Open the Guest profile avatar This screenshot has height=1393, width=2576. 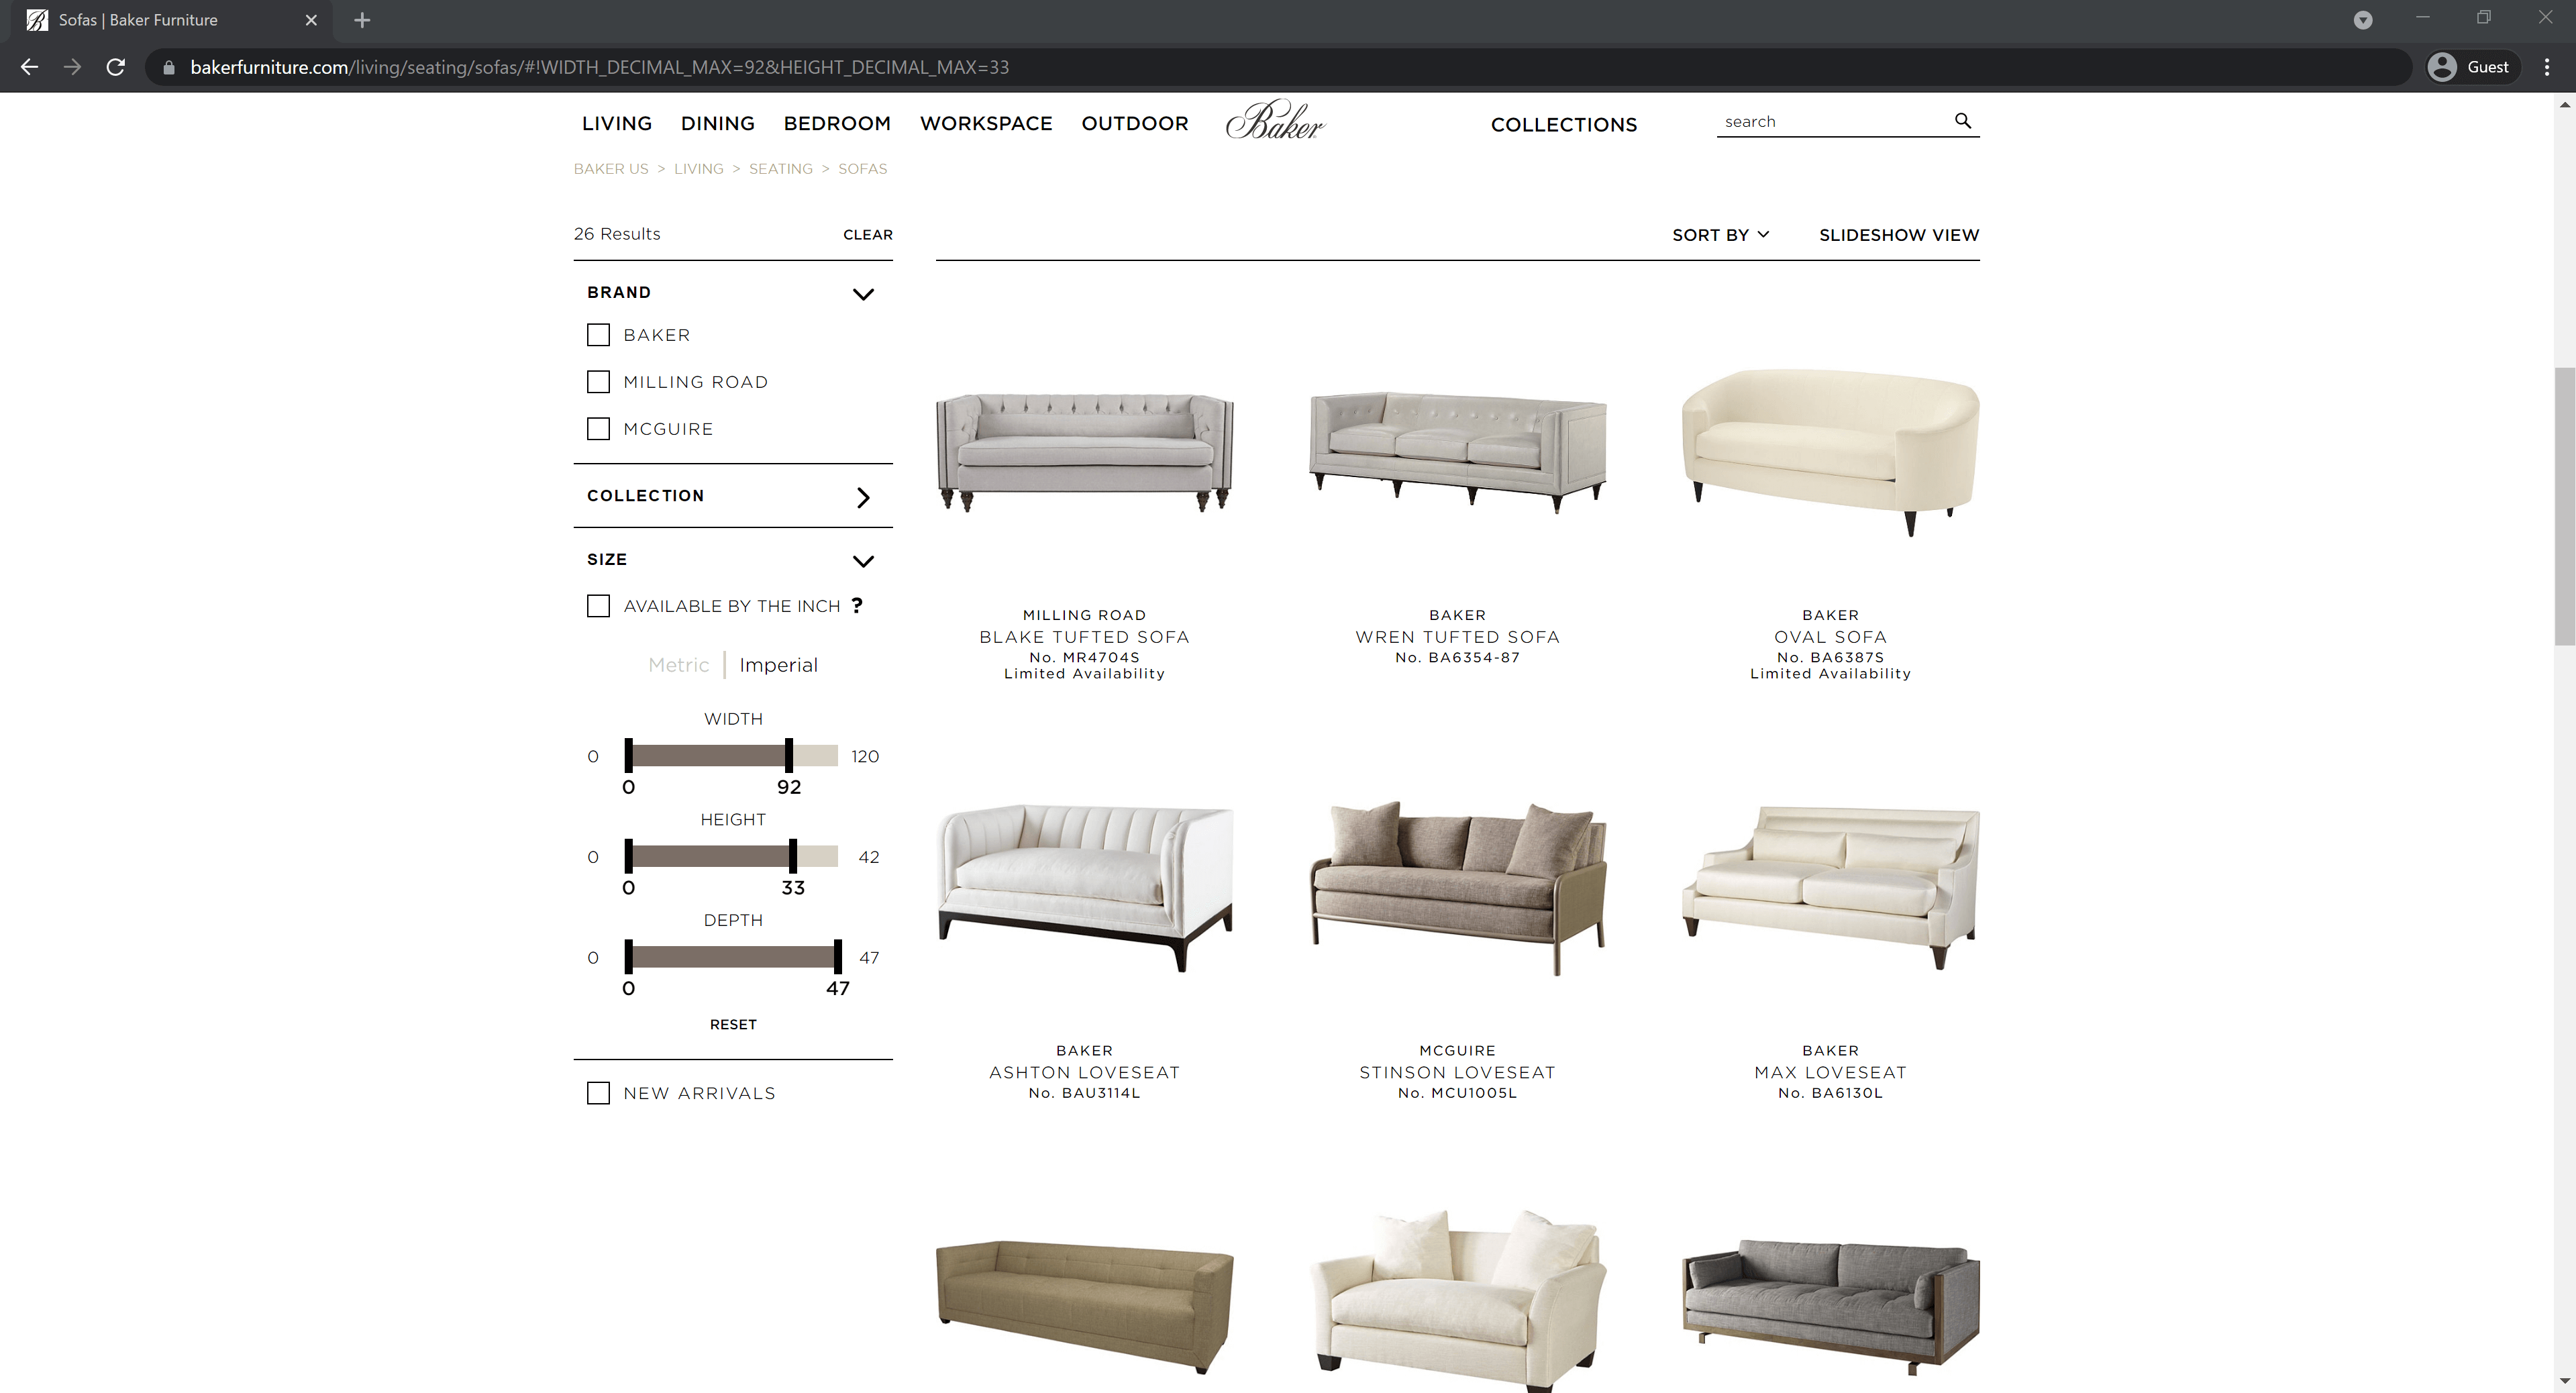[2442, 67]
